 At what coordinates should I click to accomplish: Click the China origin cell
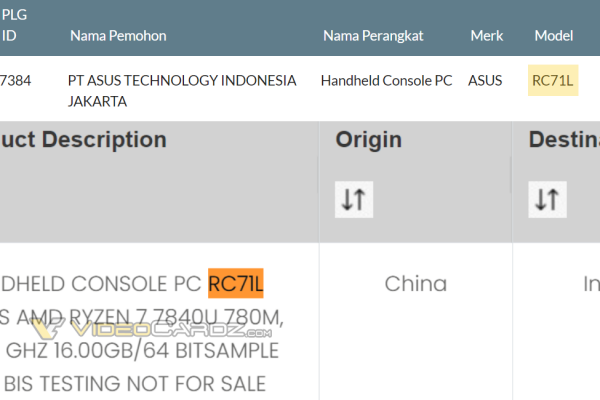pyautogui.click(x=416, y=284)
